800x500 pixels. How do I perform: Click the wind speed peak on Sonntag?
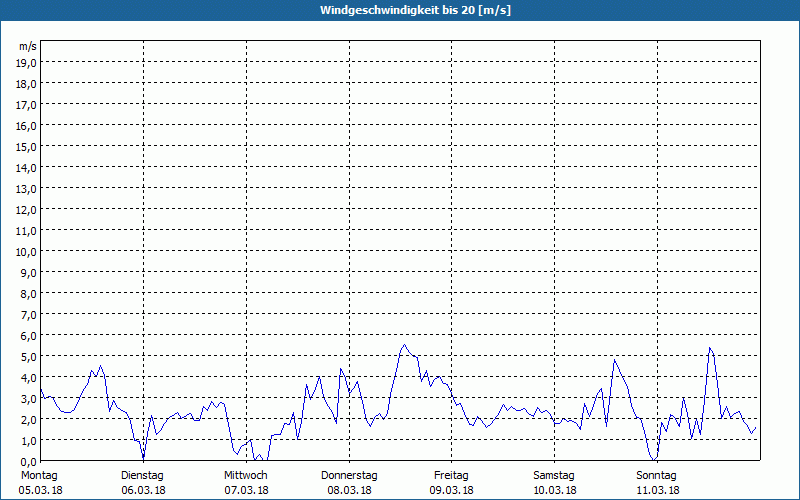(710, 348)
